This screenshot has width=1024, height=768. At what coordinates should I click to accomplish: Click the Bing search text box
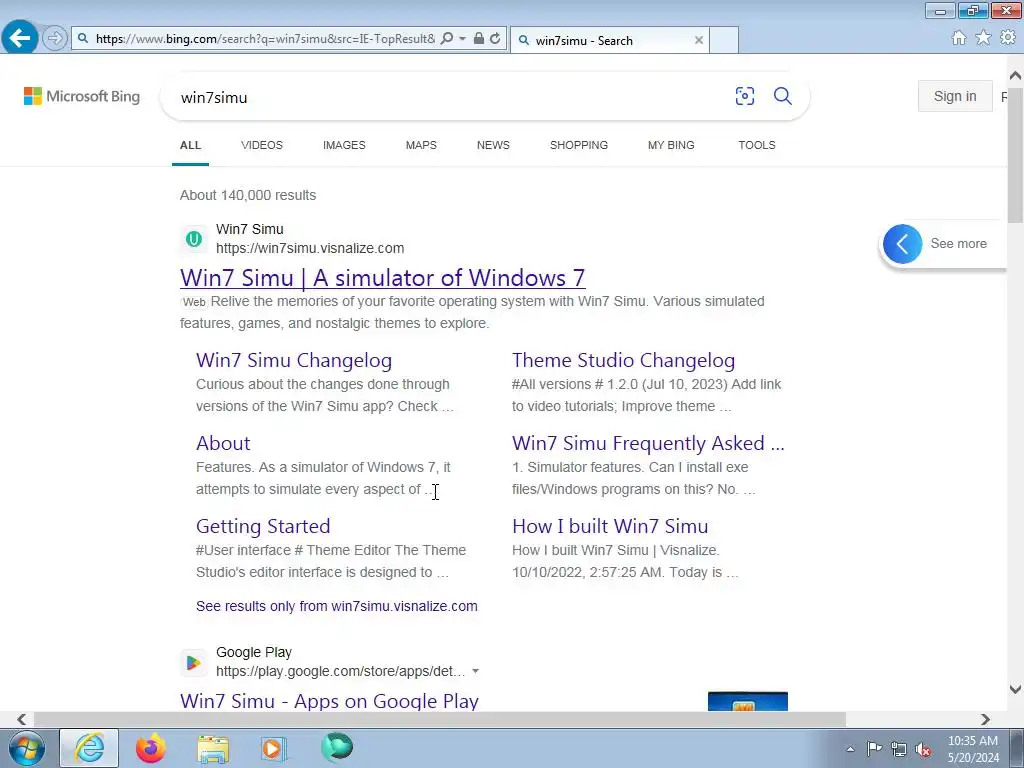(451, 97)
